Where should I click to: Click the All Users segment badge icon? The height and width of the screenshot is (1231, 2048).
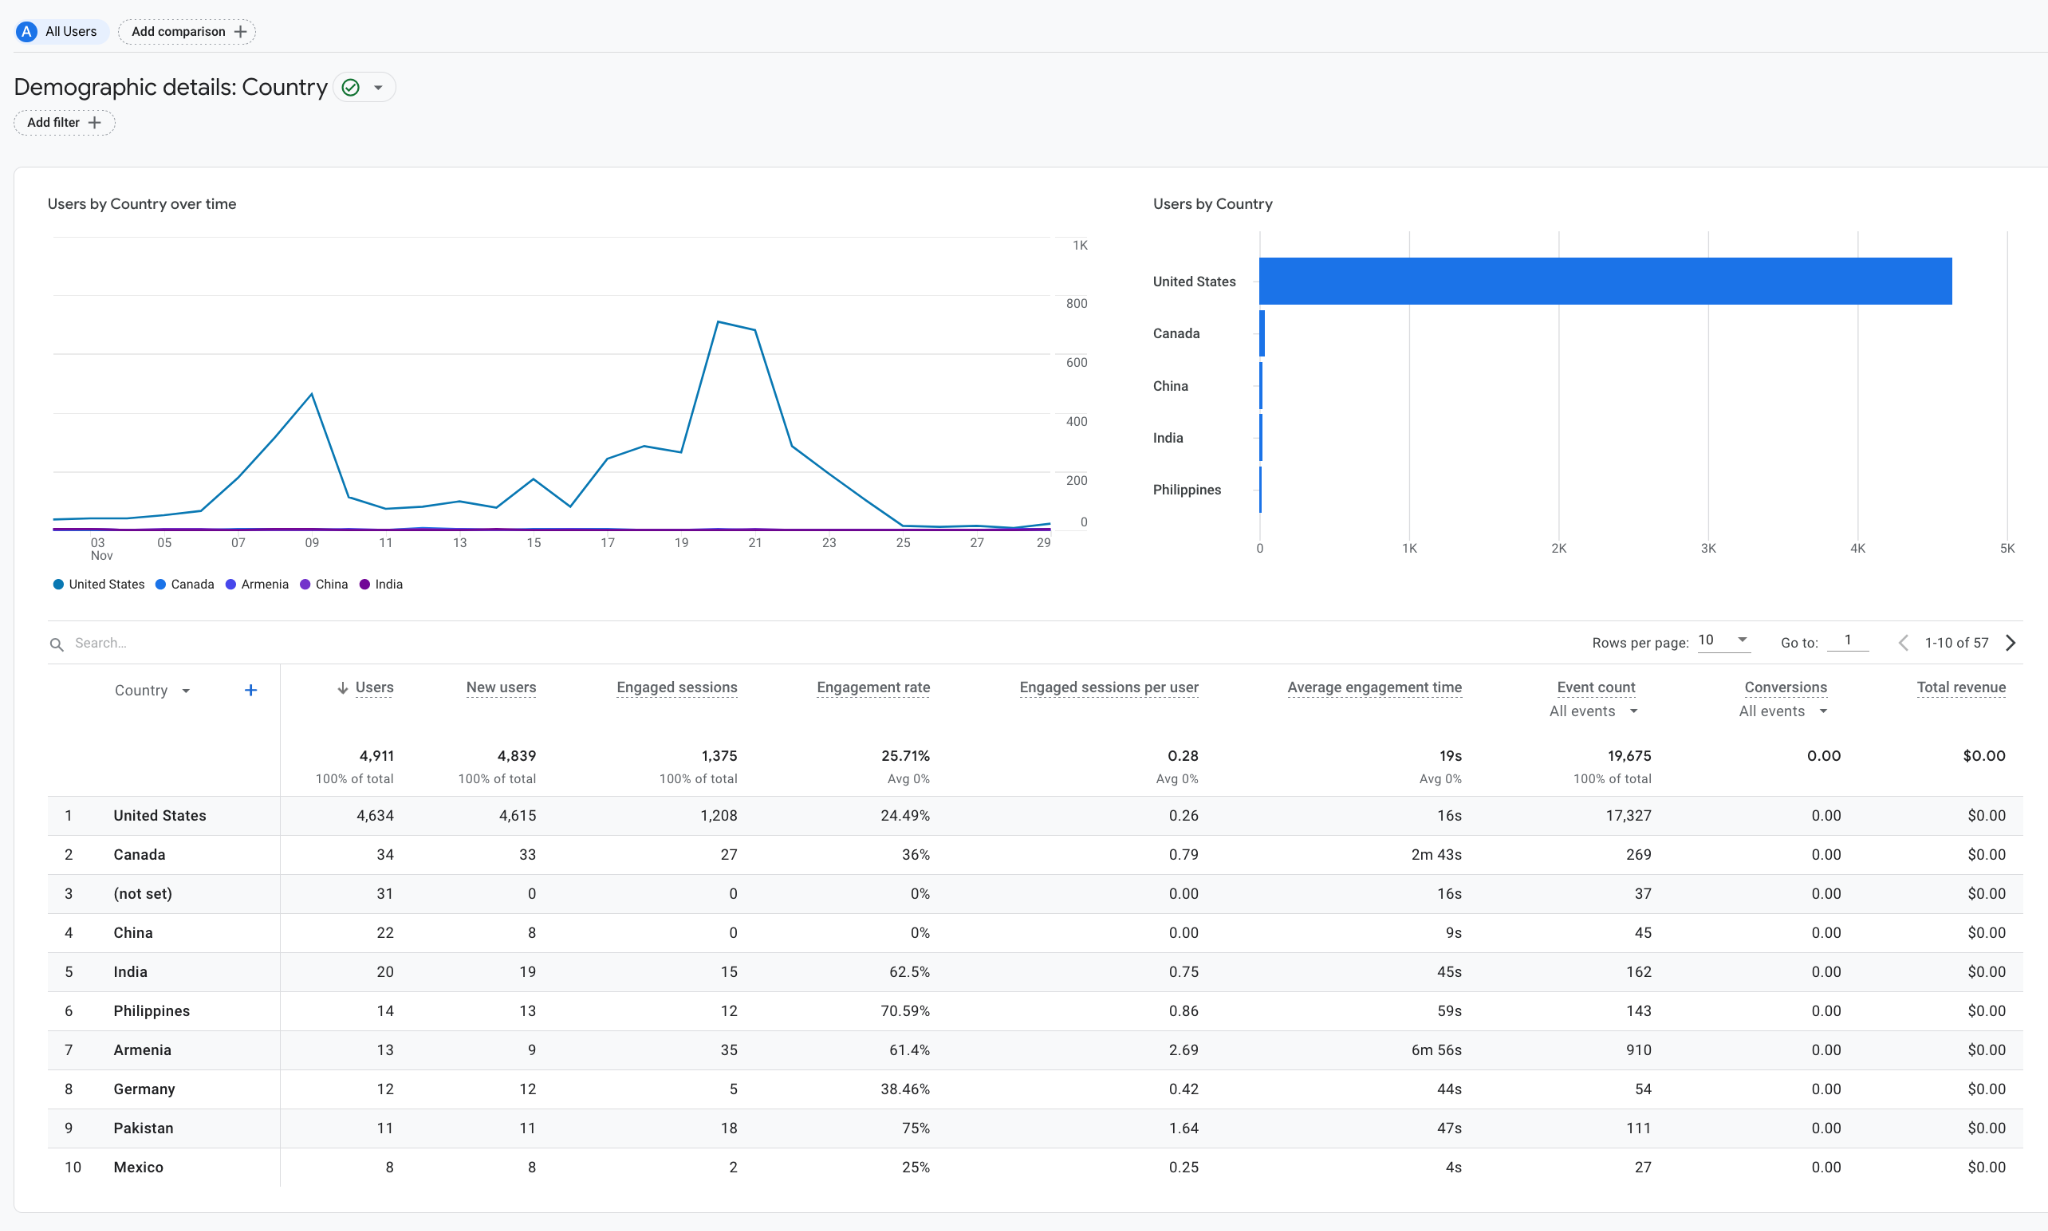[27, 32]
